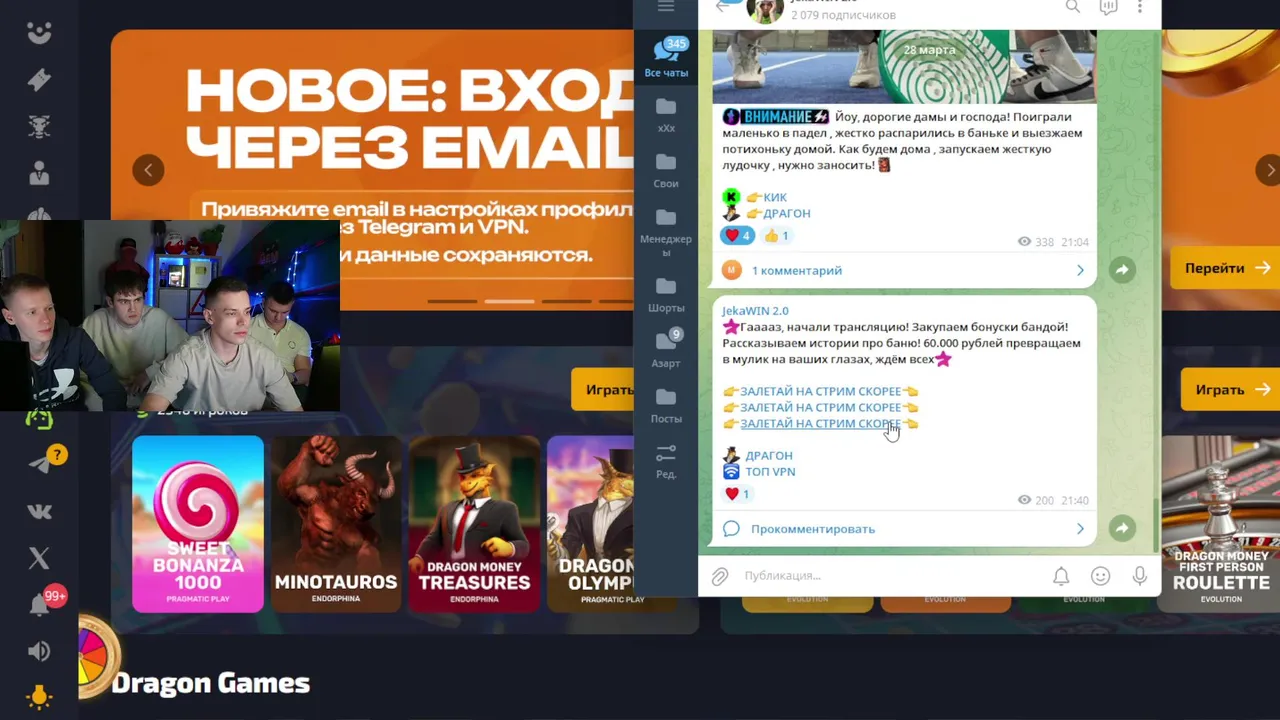The width and height of the screenshot is (1280, 720).
Task: Select the Менеджеры chat folder
Action: 666,232
